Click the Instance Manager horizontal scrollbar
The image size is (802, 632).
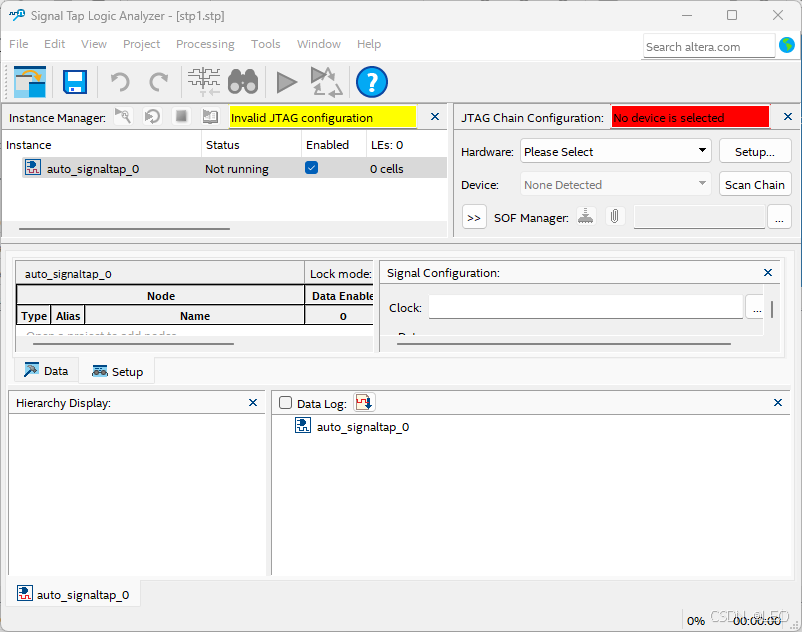tap(124, 229)
